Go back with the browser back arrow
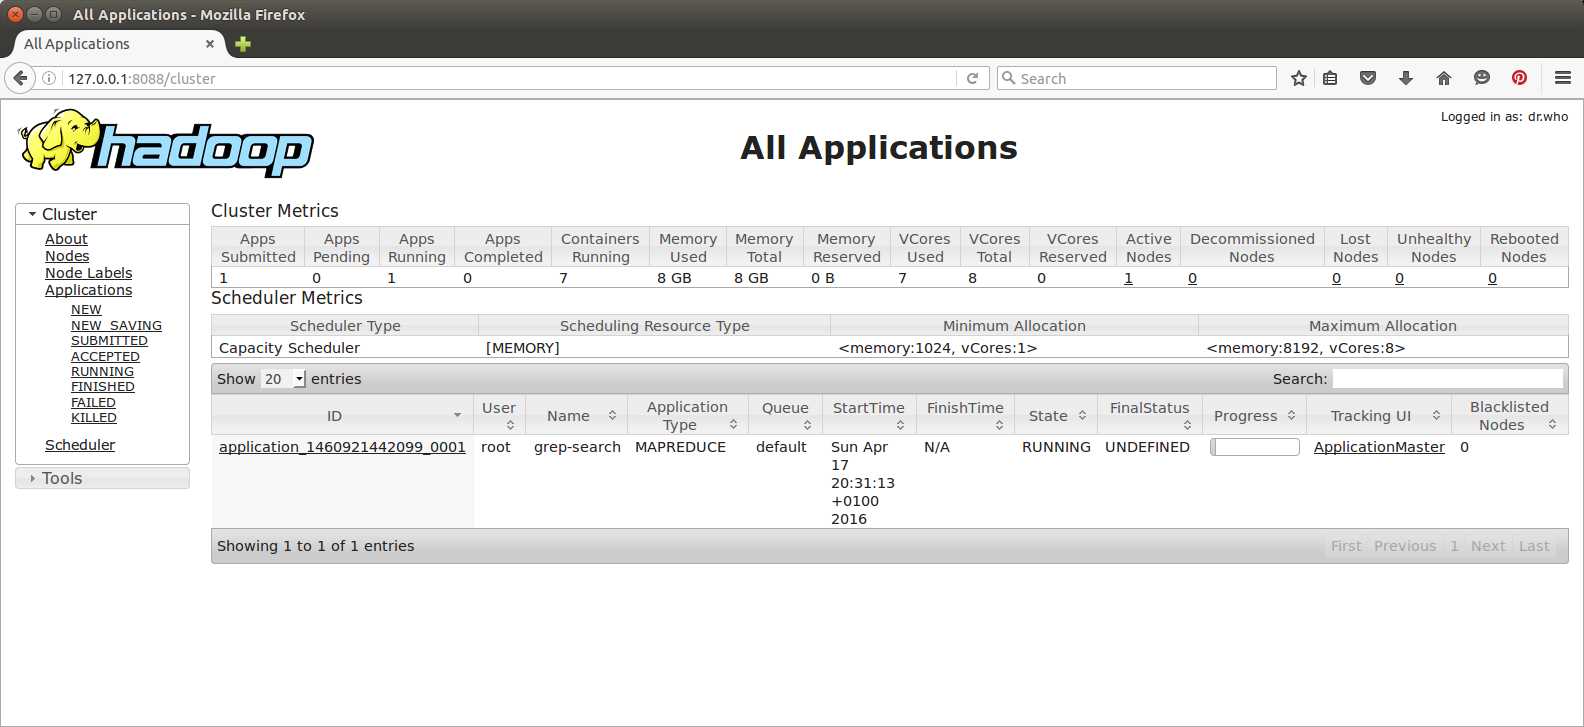 pyautogui.click(x=20, y=78)
